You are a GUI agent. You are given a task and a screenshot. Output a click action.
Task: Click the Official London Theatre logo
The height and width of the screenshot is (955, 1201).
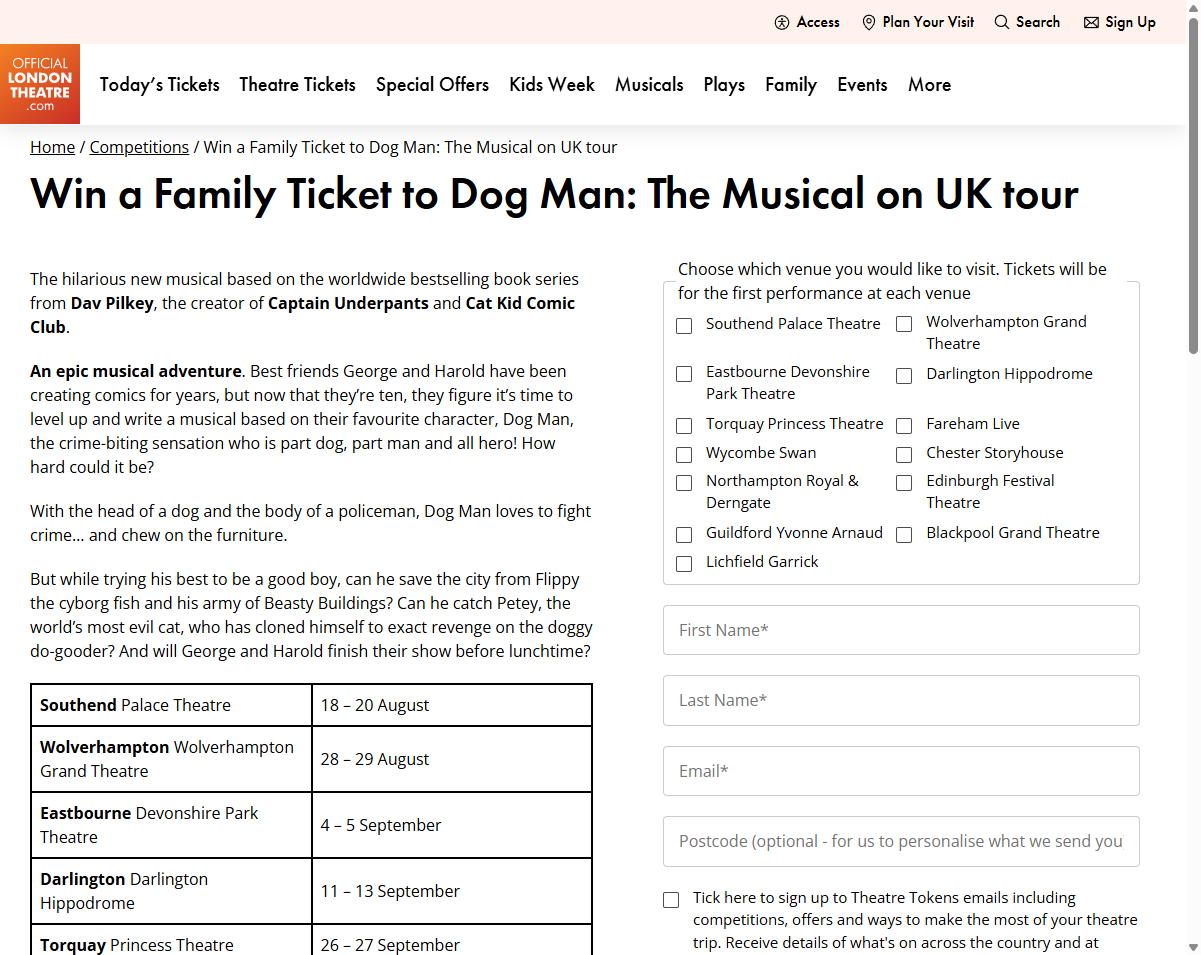[40, 84]
